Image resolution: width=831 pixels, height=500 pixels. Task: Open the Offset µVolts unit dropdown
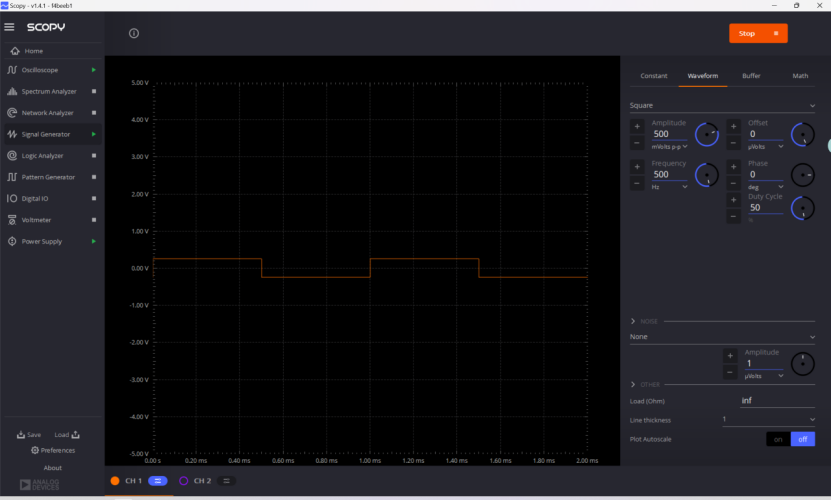765,147
